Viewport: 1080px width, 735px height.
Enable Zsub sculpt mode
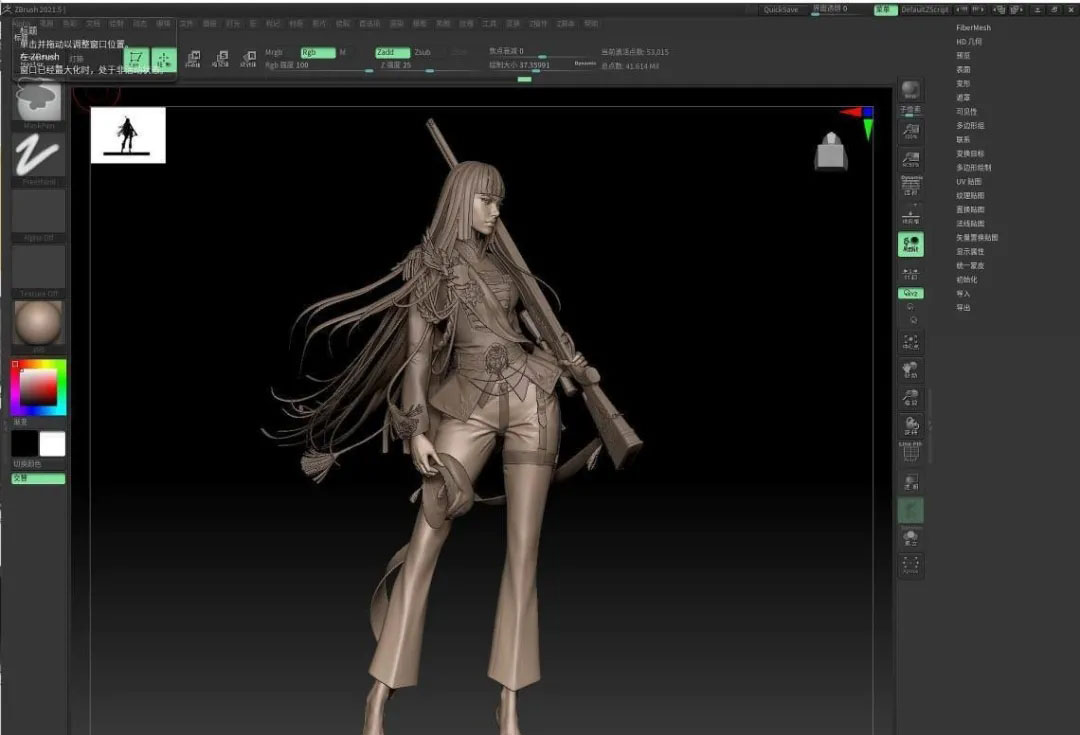422,52
